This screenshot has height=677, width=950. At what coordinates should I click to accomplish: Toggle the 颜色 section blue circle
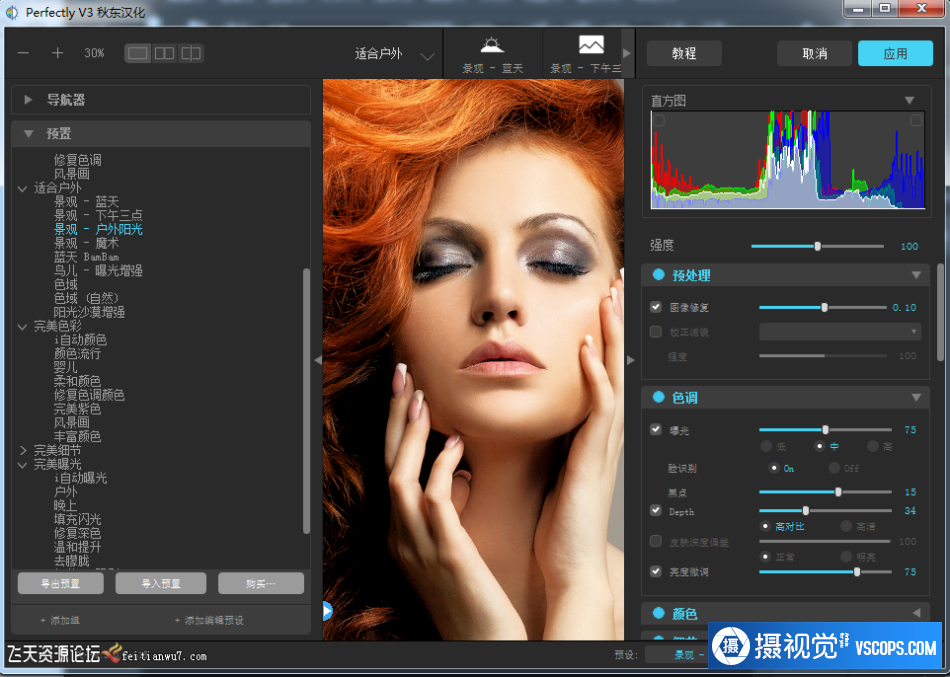click(659, 613)
